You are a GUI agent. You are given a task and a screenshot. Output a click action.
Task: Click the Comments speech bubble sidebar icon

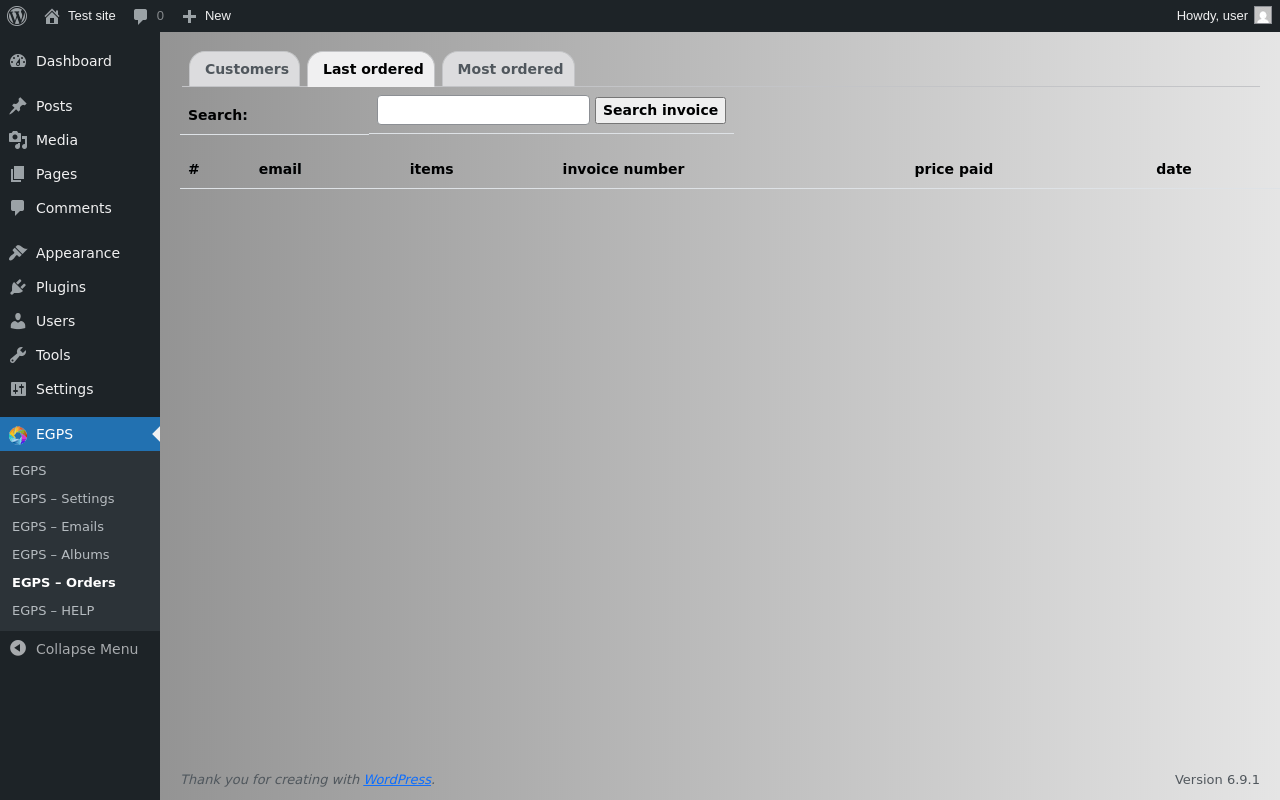click(x=18, y=208)
